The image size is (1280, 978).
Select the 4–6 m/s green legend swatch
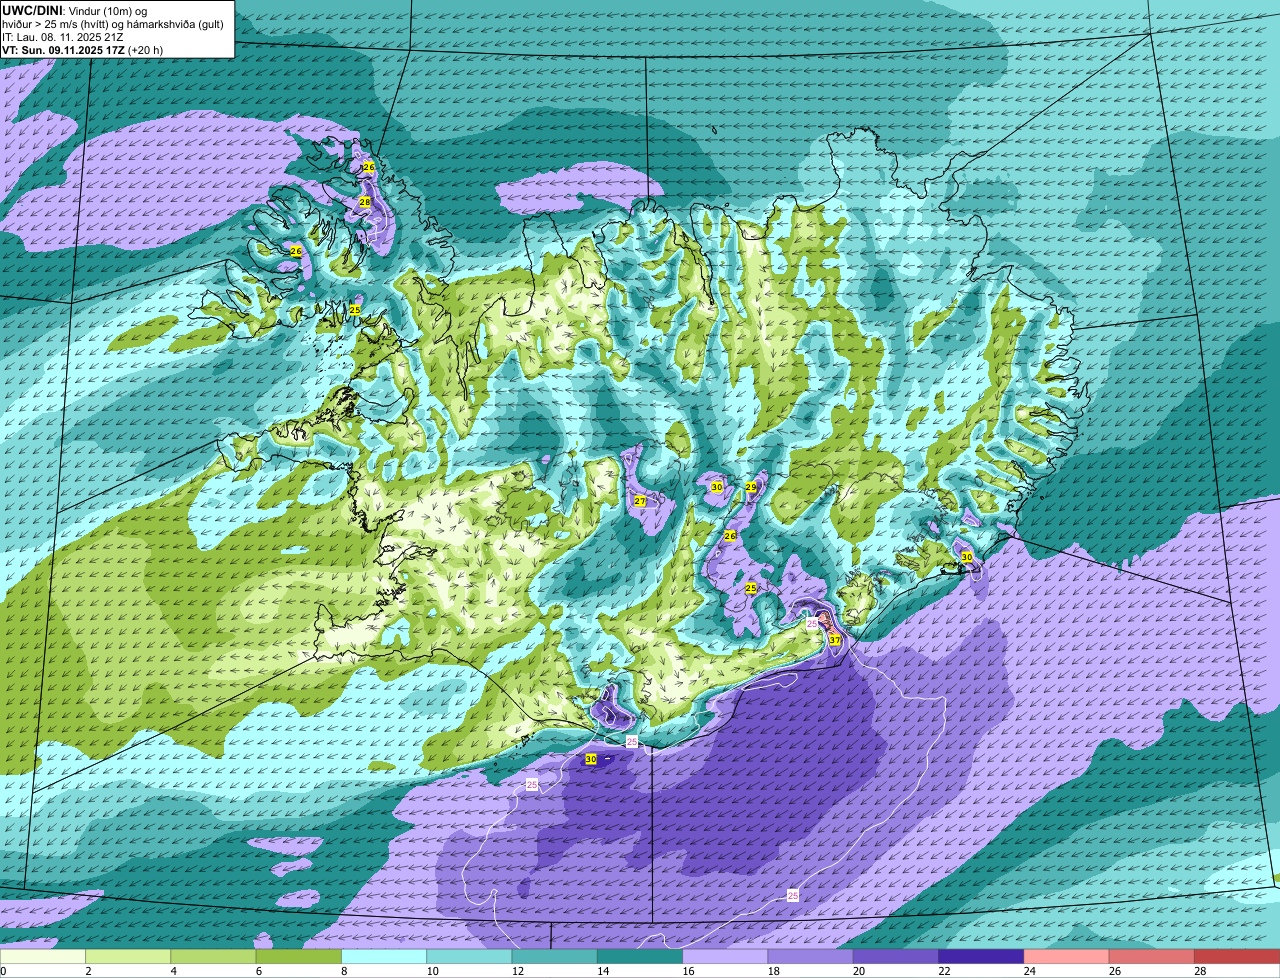click(213, 957)
